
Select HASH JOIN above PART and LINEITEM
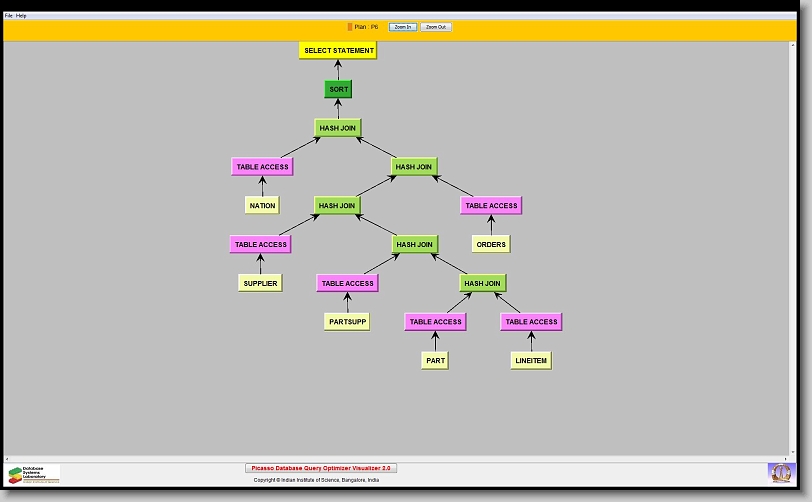pyautogui.click(x=482, y=283)
